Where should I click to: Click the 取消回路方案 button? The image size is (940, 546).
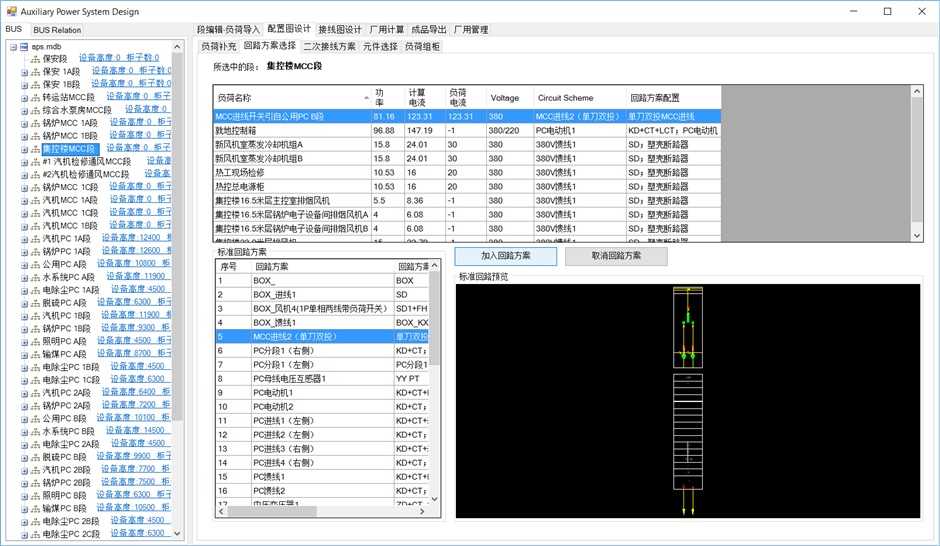pyautogui.click(x=616, y=256)
